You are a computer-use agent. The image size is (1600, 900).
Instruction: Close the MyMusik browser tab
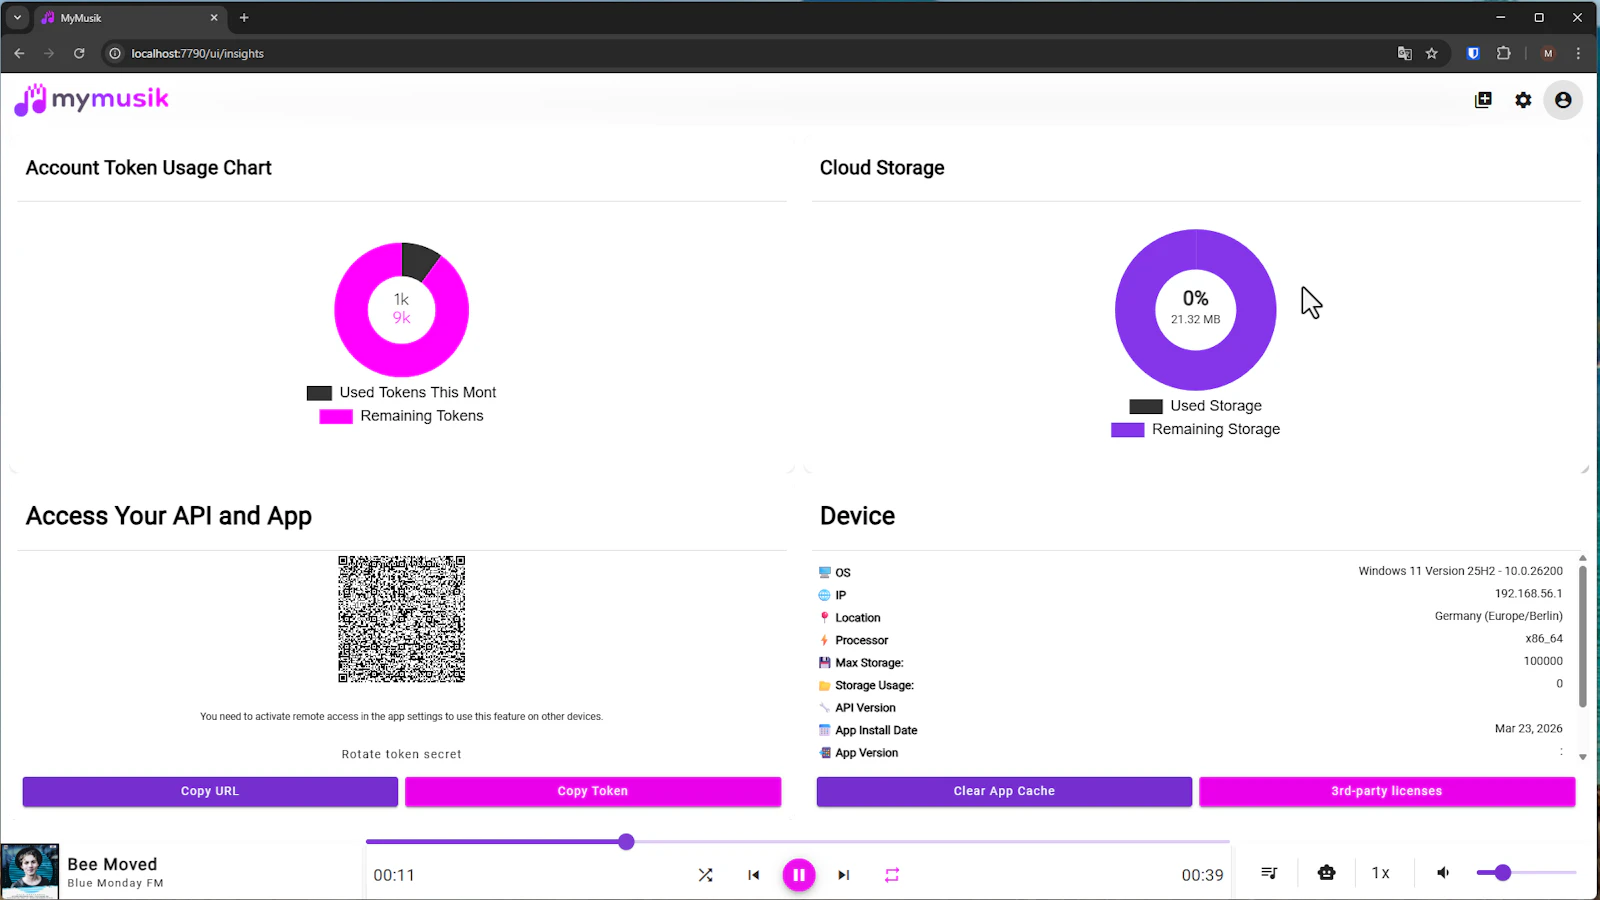214,18
